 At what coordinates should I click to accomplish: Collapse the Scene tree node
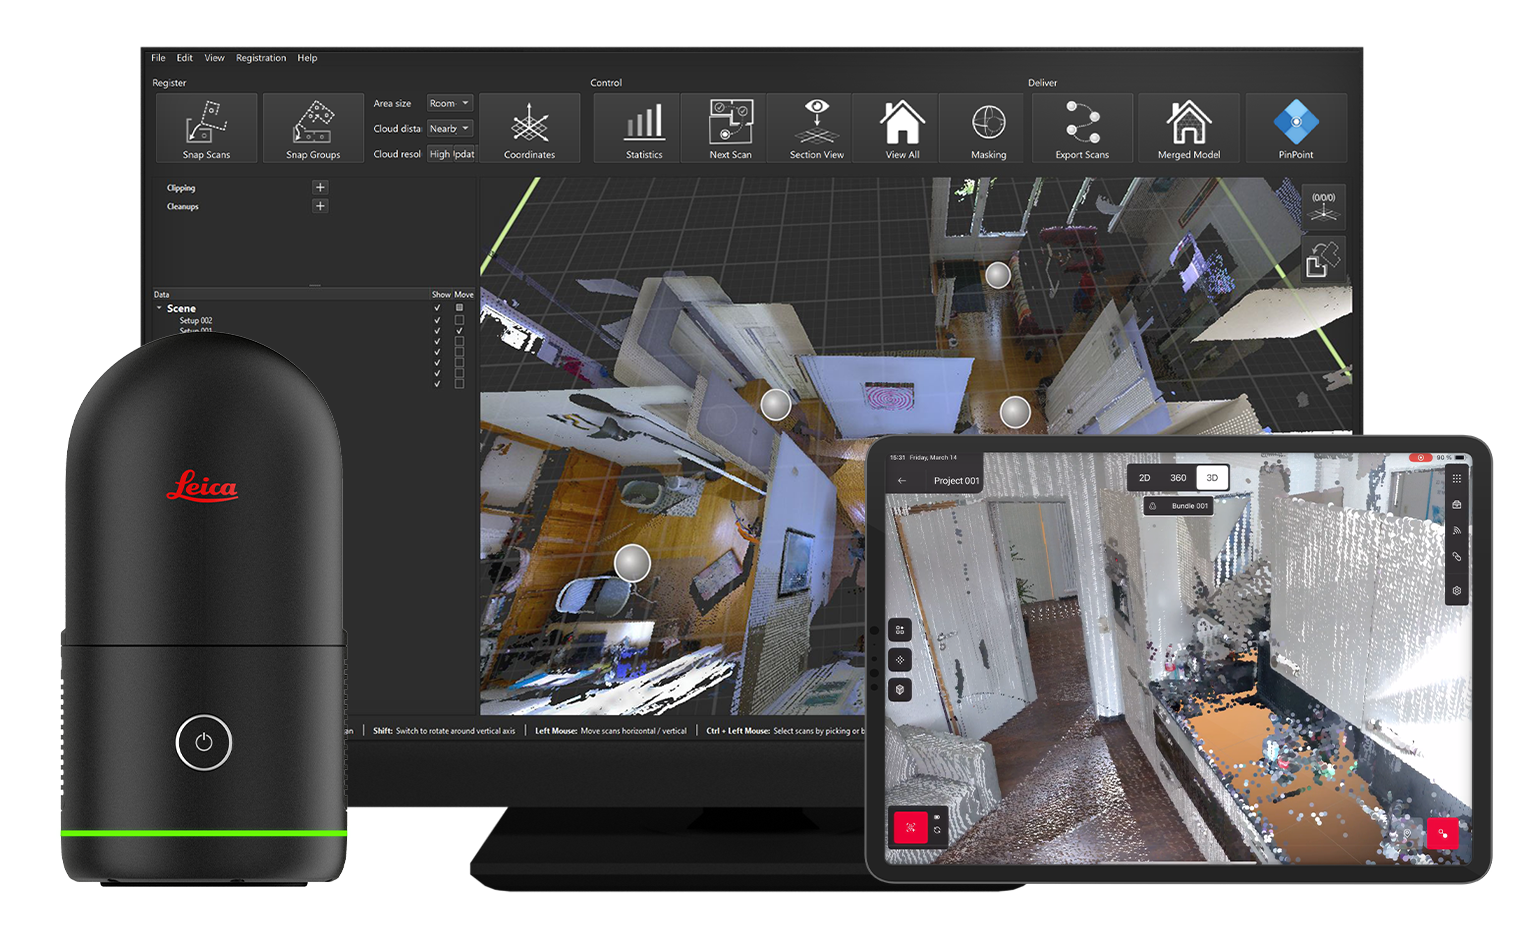point(159,308)
